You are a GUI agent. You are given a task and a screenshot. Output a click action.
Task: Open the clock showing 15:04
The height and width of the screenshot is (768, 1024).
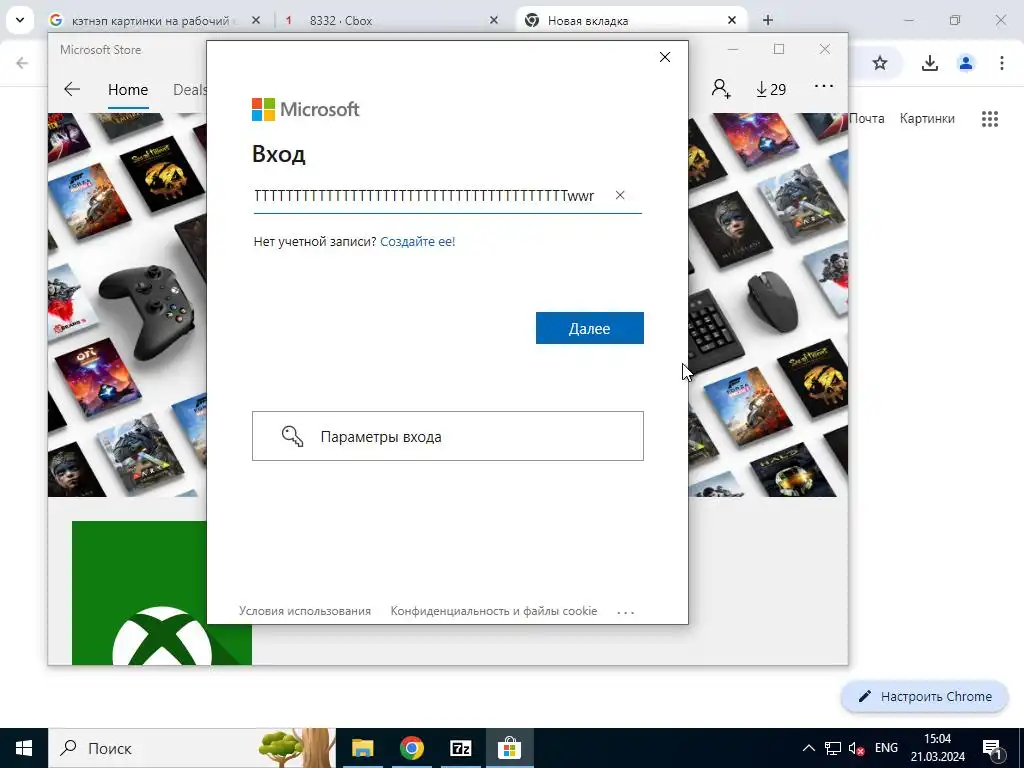938,748
